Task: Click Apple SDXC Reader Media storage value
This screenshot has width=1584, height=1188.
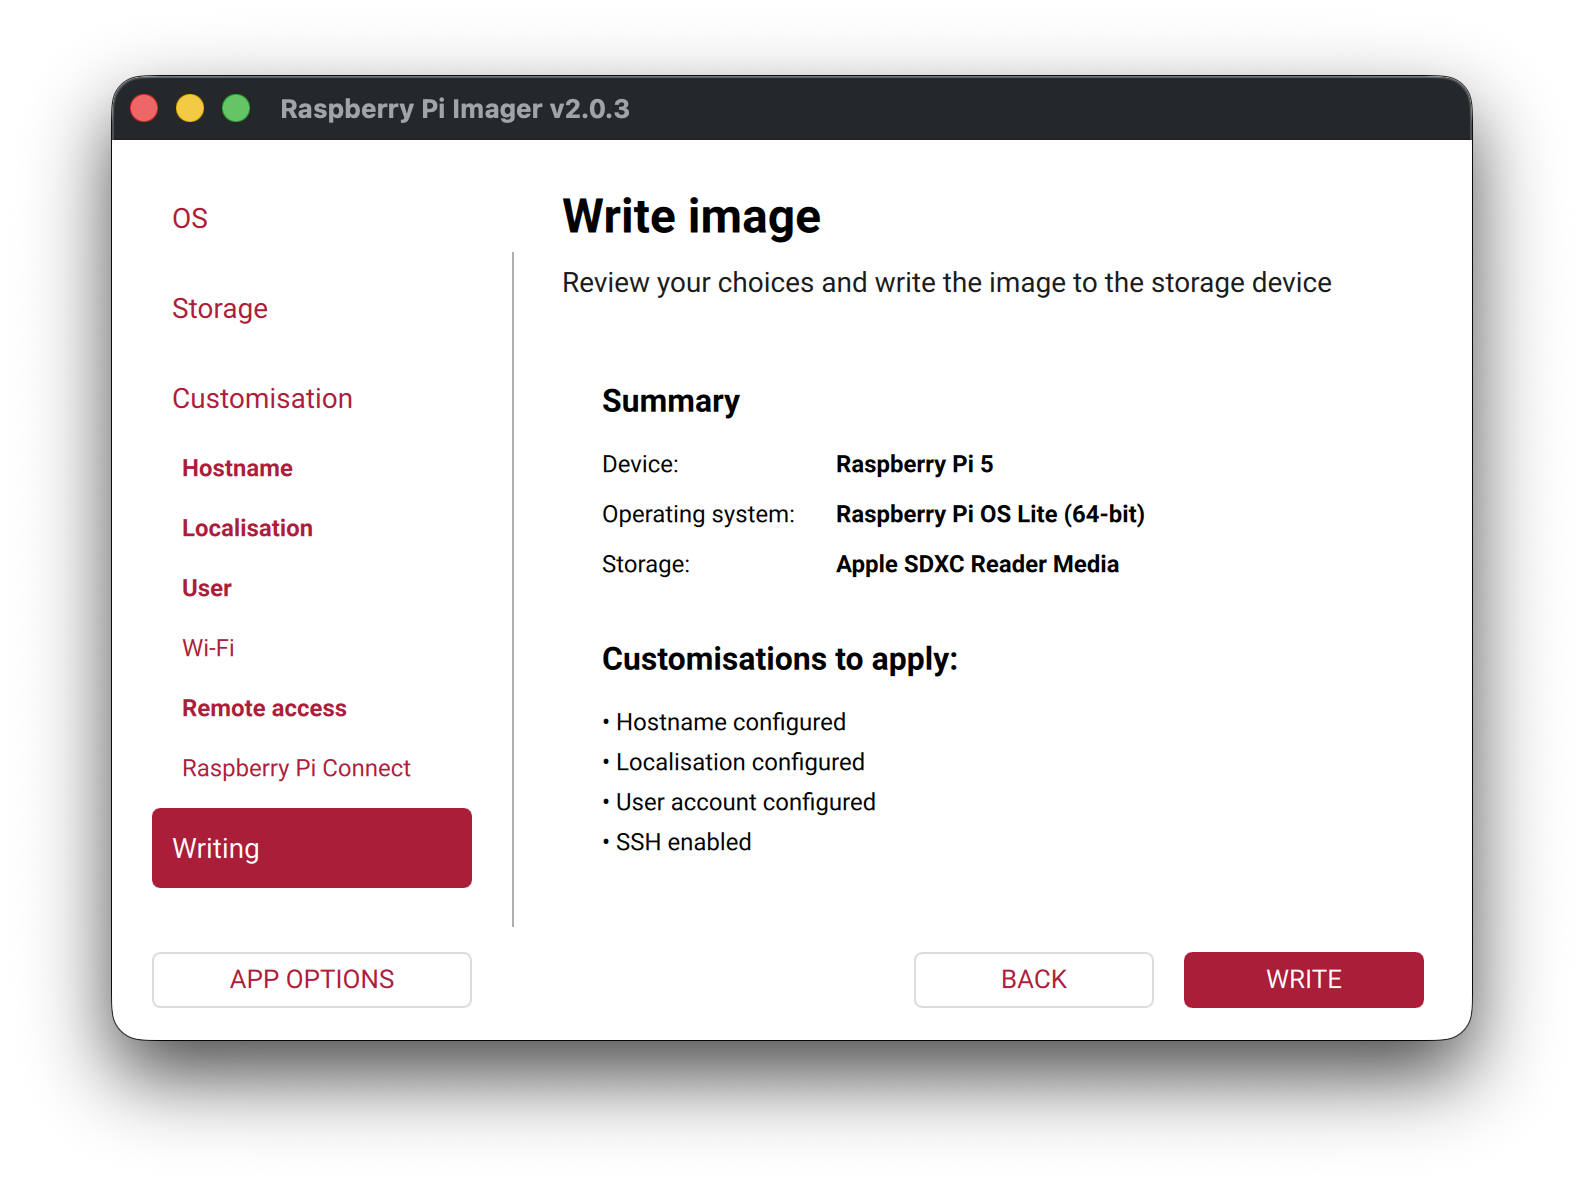Action: (977, 564)
